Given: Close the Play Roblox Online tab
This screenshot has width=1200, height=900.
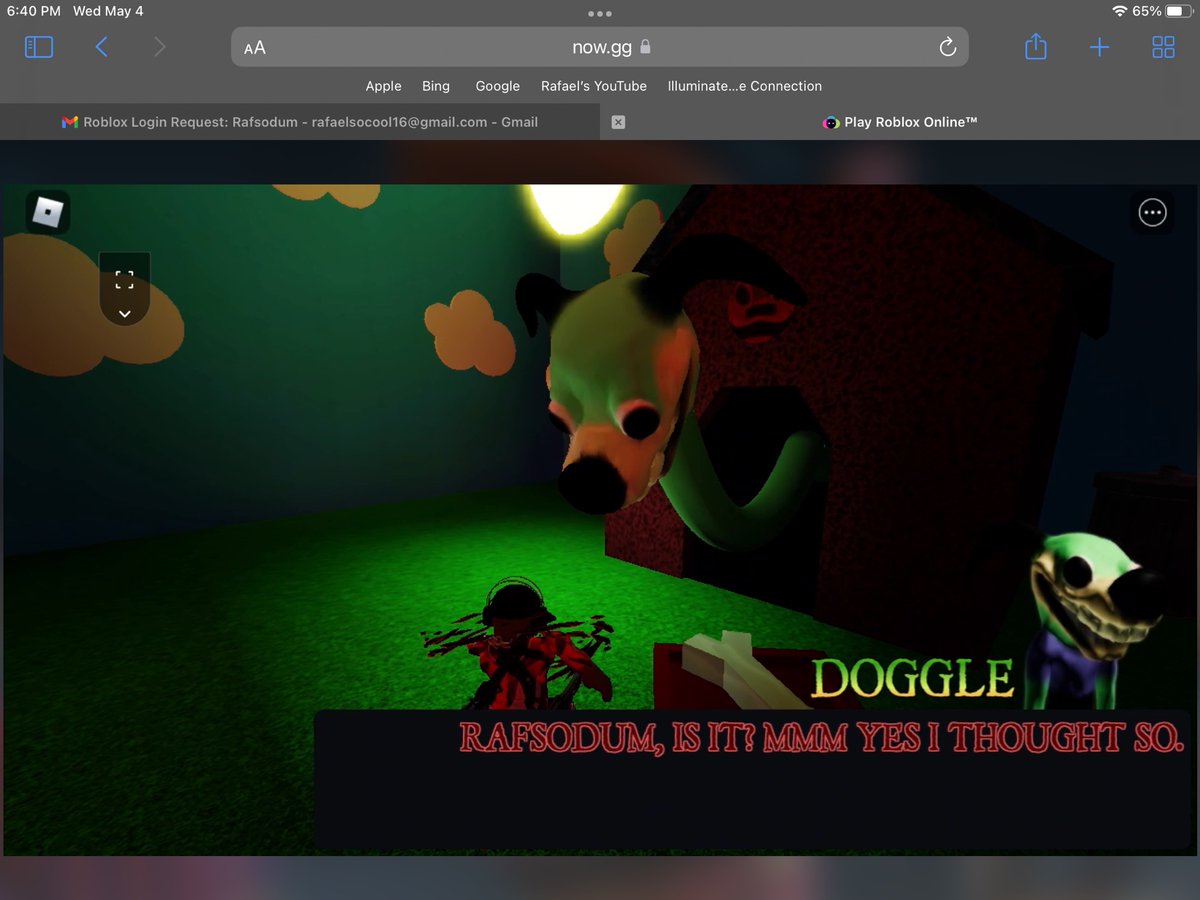Looking at the screenshot, I should [618, 122].
